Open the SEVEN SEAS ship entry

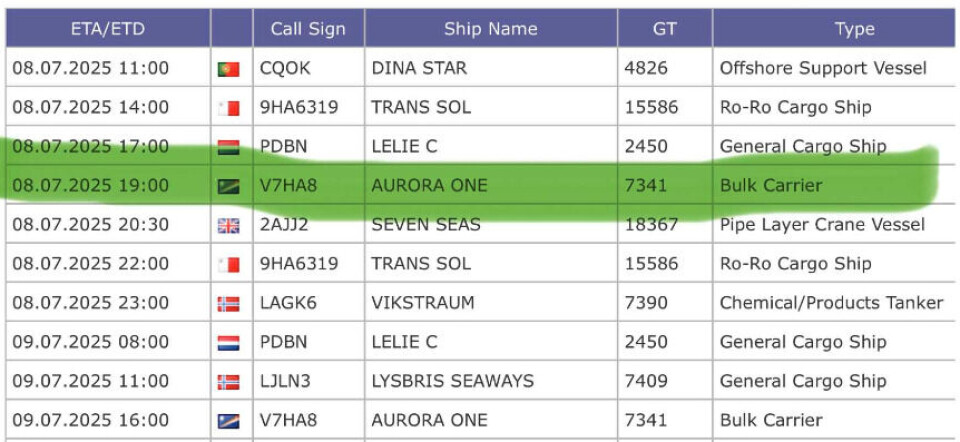tap(426, 225)
